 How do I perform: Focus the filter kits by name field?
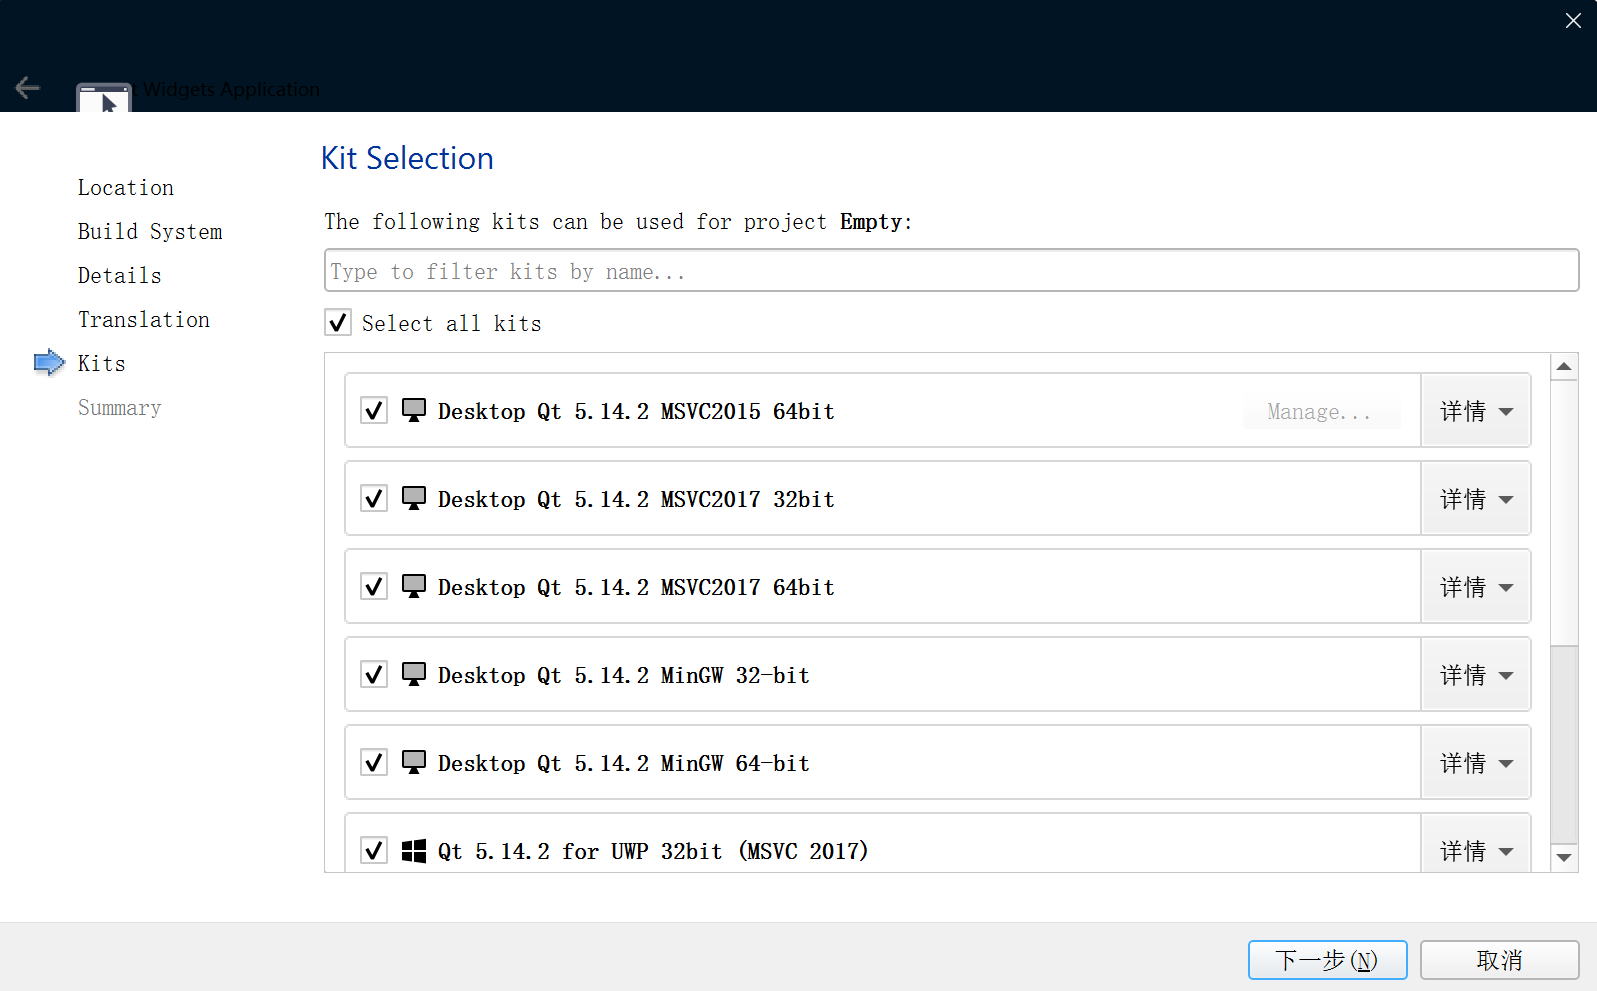951,270
